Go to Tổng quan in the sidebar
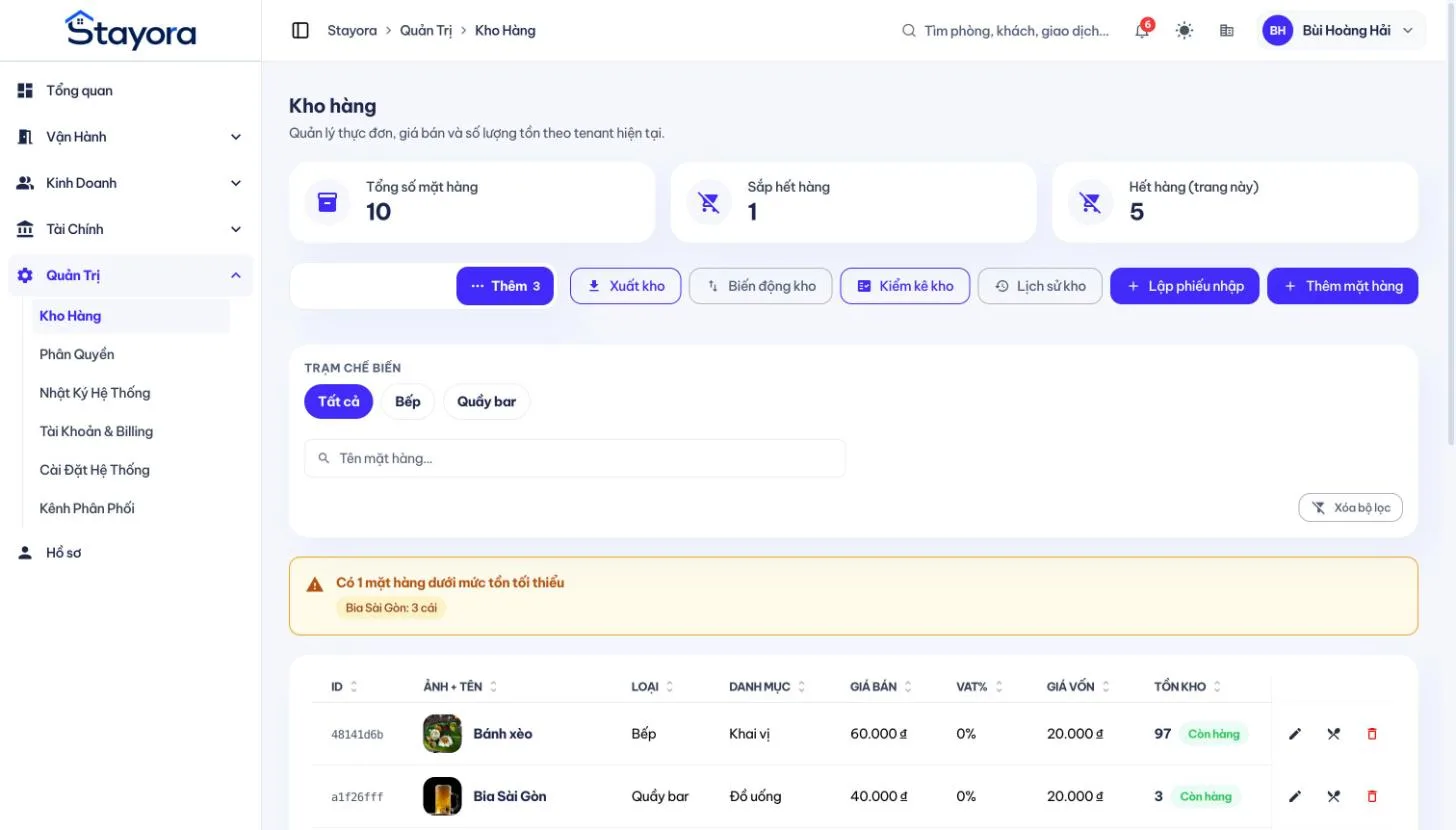1456x830 pixels. pyautogui.click(x=130, y=91)
